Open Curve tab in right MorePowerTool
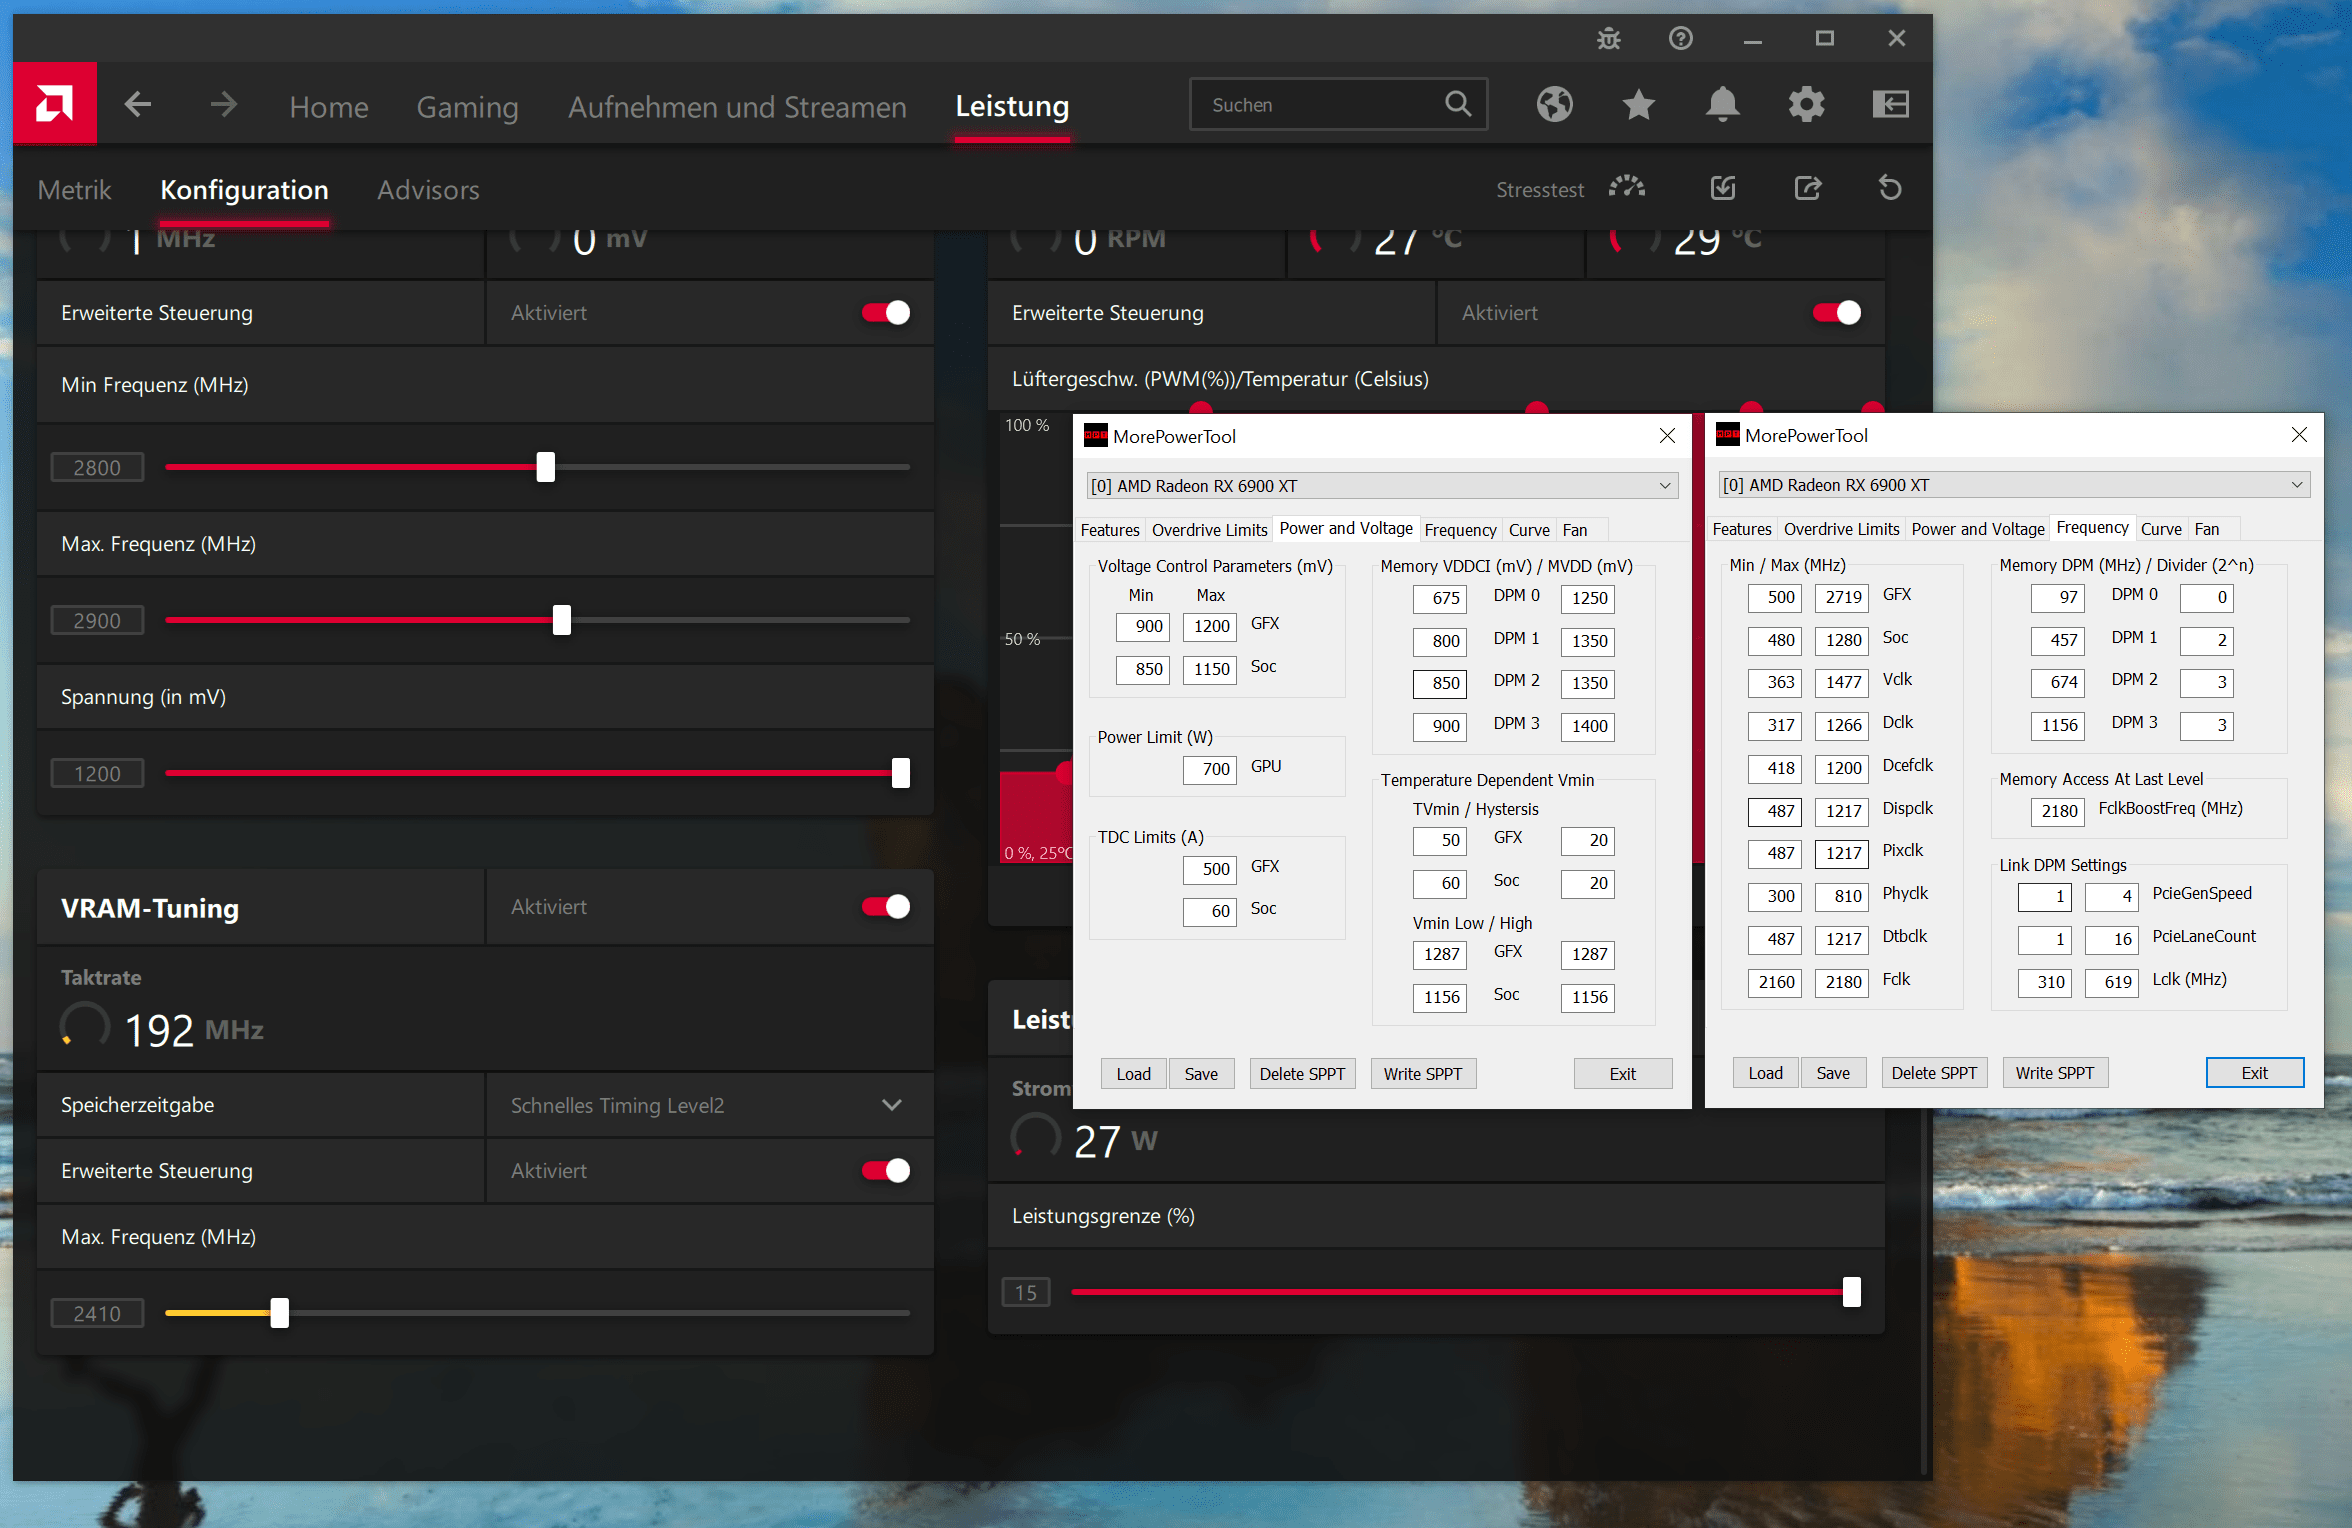This screenshot has width=2352, height=1528. click(x=2161, y=529)
